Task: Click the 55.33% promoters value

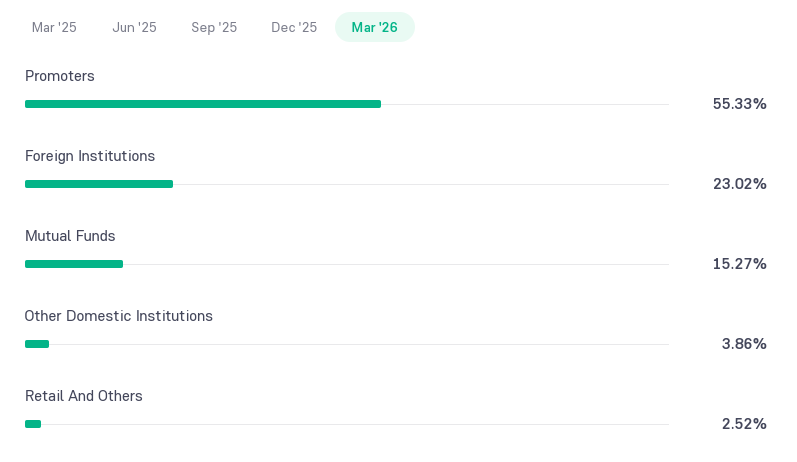Action: [x=740, y=104]
